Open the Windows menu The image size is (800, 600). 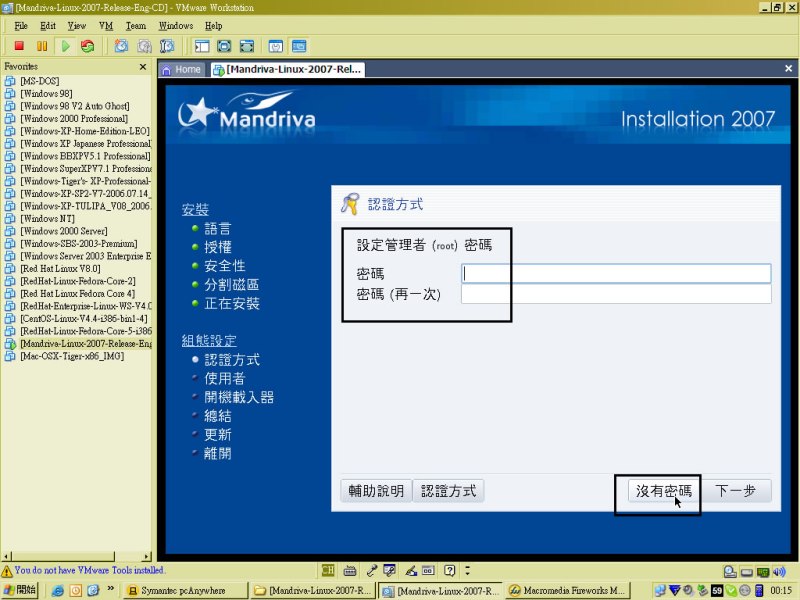pos(176,26)
